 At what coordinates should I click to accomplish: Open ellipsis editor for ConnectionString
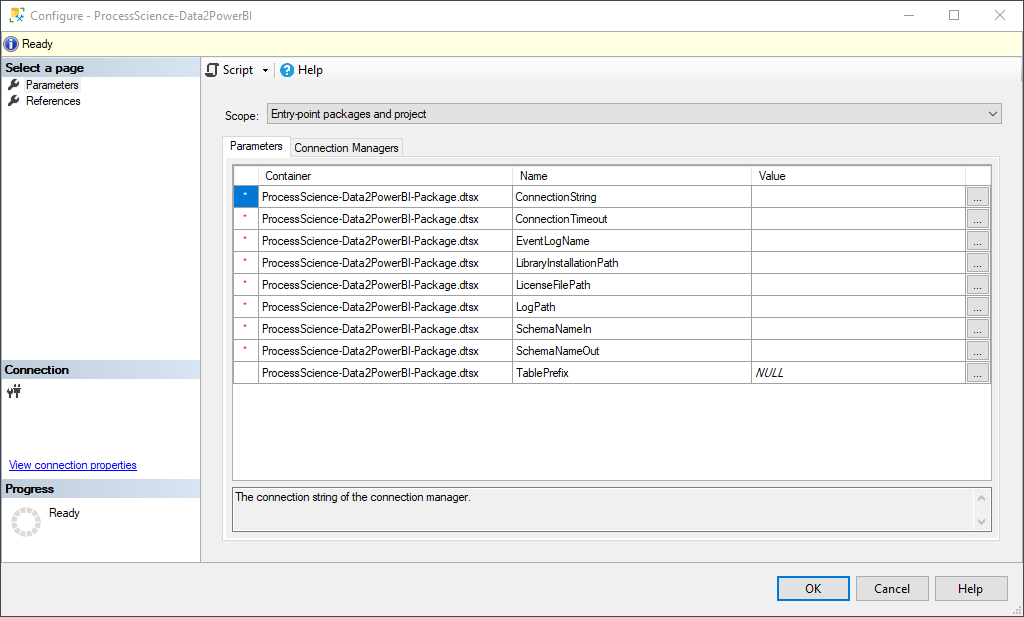[x=978, y=197]
